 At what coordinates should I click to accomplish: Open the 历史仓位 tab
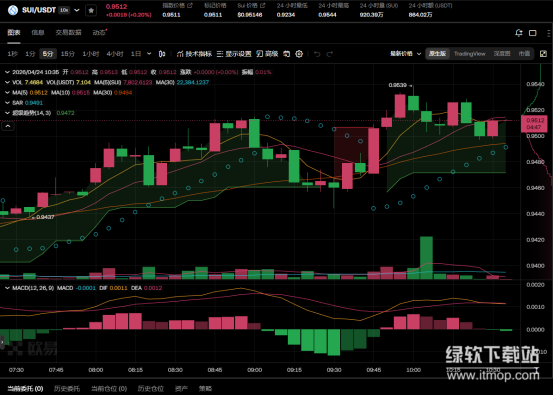coord(151,389)
